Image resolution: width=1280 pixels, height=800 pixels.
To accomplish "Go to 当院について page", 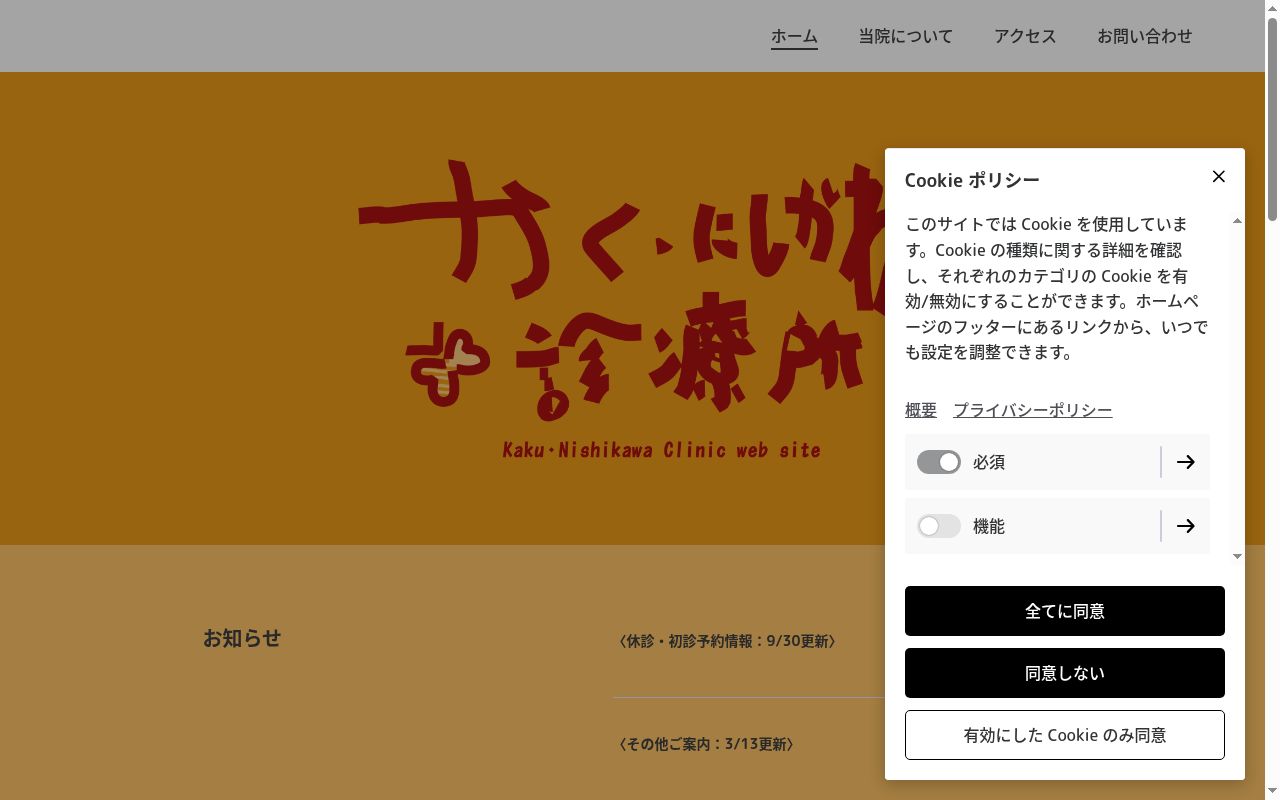I will 905,36.
